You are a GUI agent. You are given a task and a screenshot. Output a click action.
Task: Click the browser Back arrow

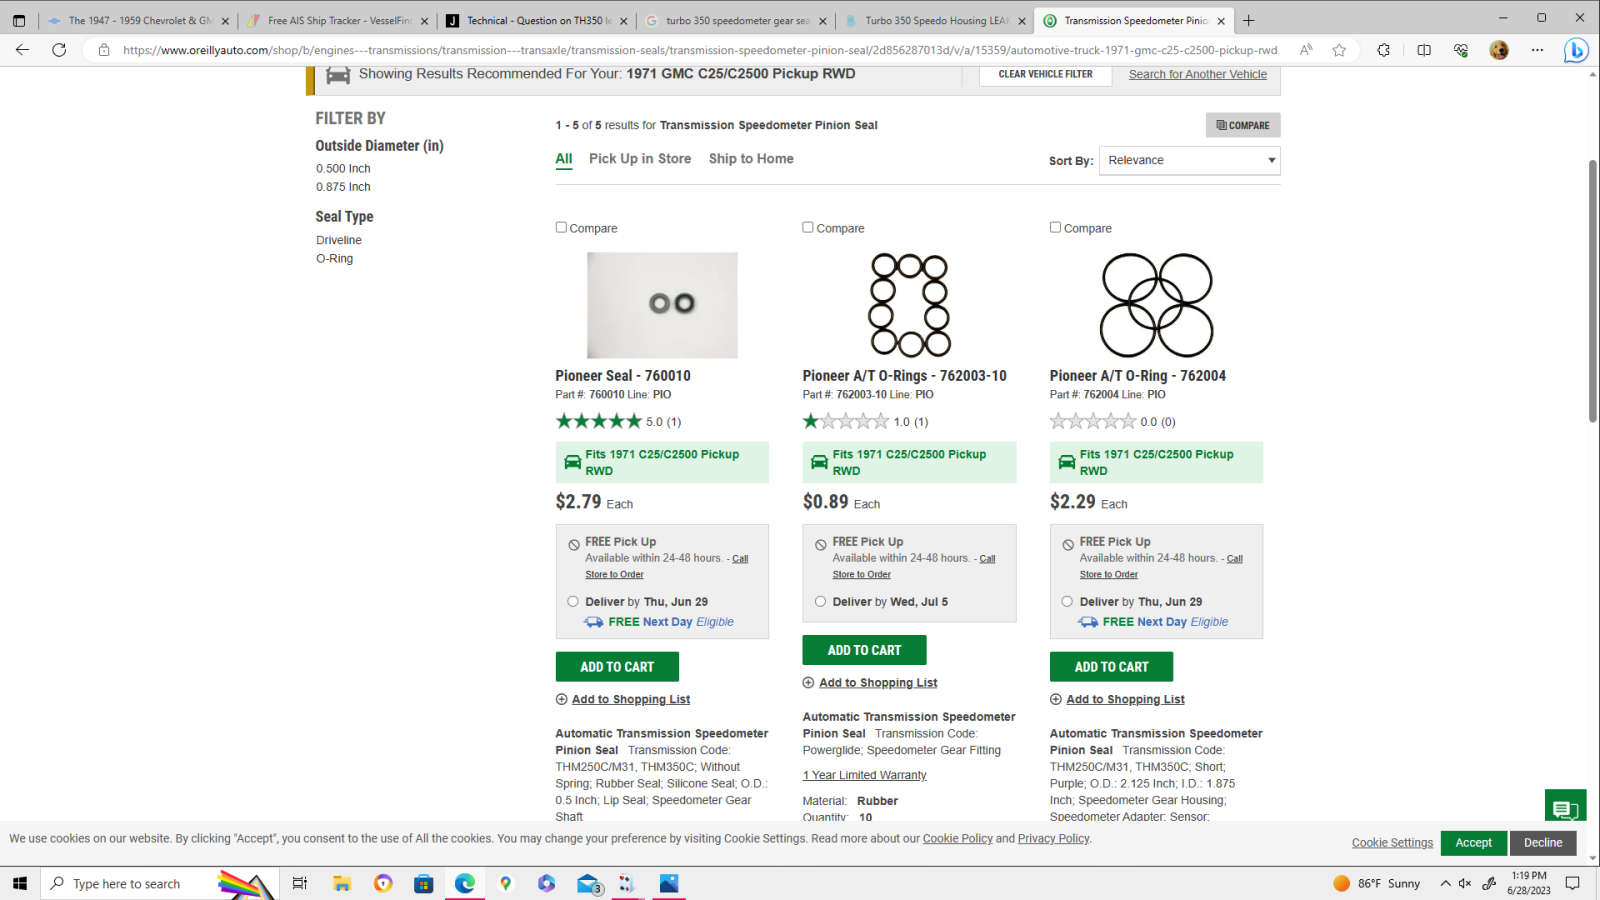[22, 50]
